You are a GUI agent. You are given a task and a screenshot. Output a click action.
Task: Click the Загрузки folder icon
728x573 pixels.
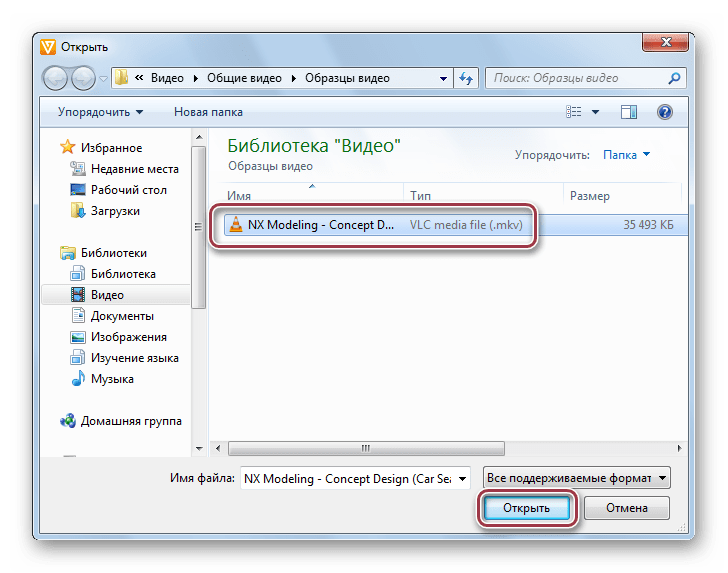pyautogui.click(x=78, y=210)
